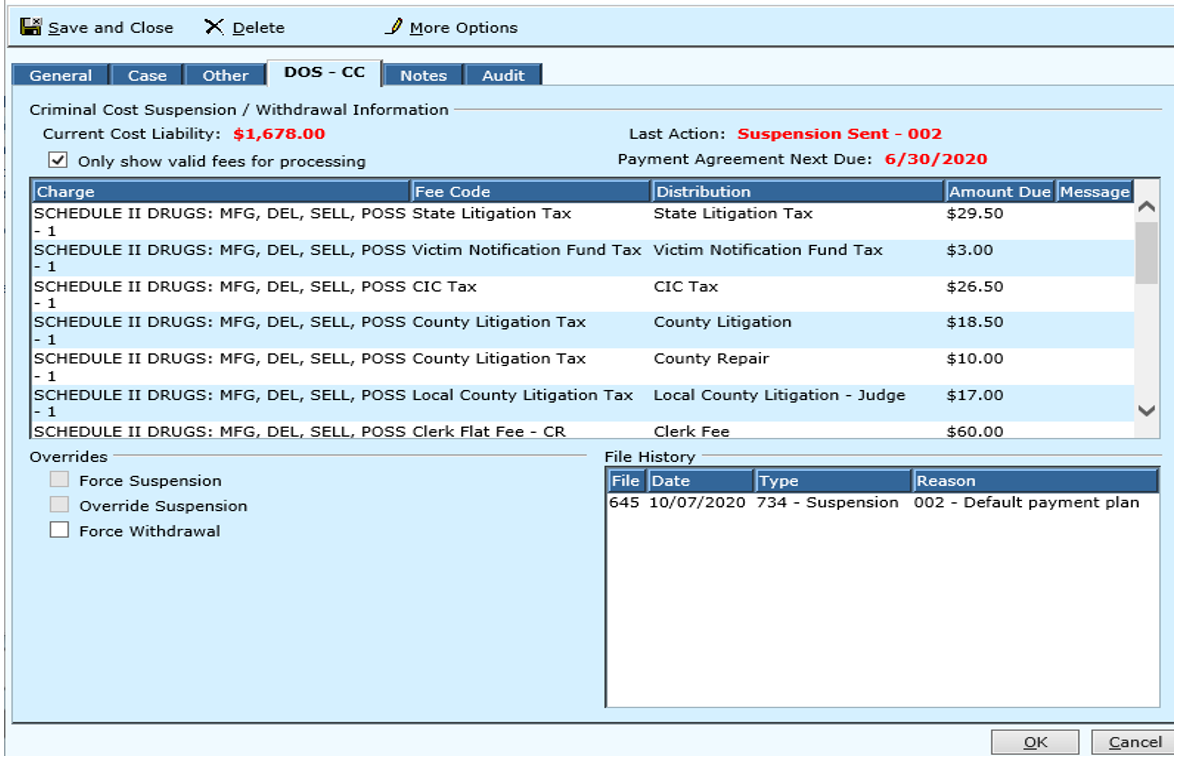Click the File column header in File History
1178x761 pixels.
coord(625,481)
